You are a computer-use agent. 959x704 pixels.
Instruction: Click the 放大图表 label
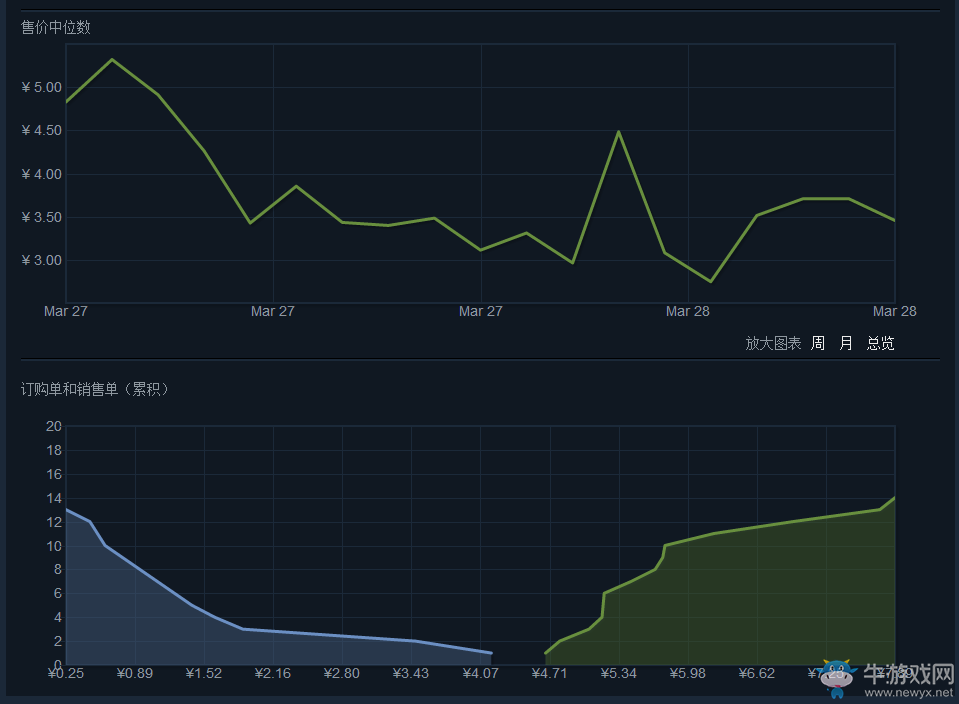[x=773, y=343]
